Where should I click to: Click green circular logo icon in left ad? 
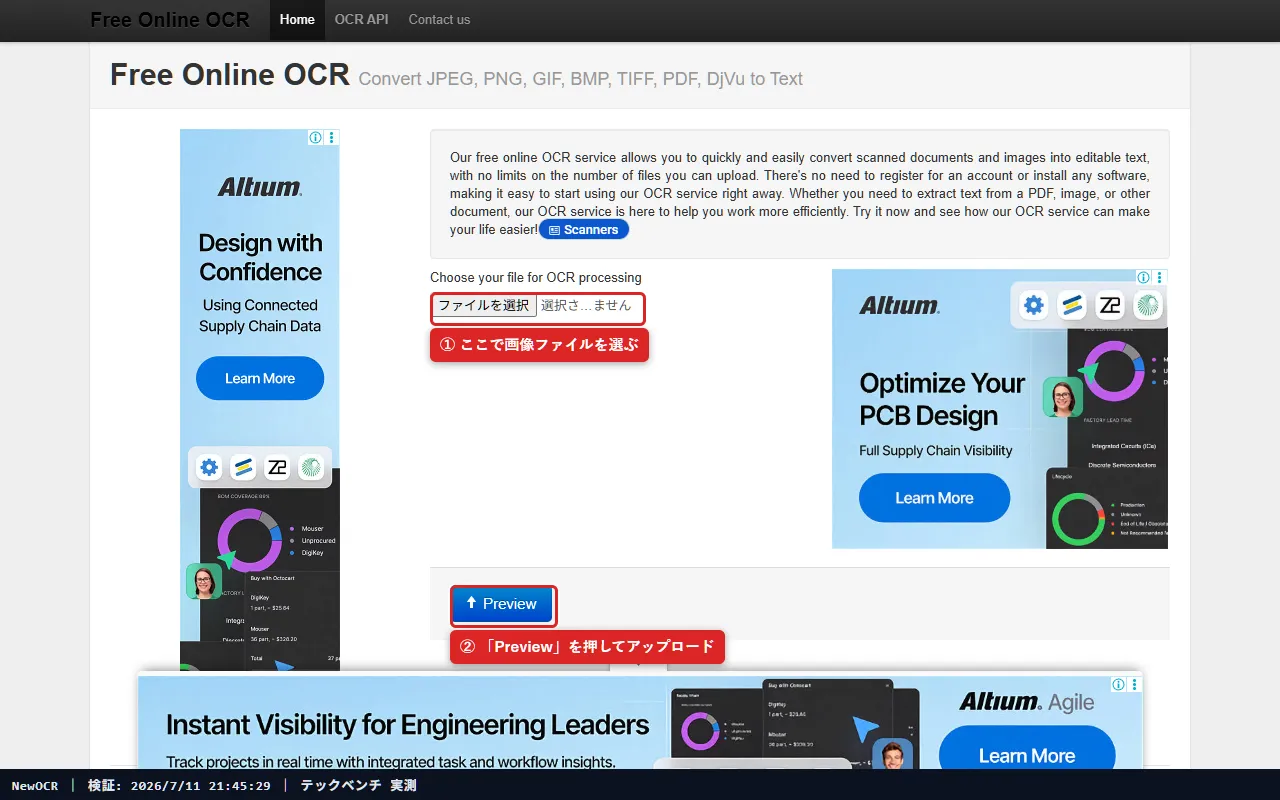click(311, 467)
